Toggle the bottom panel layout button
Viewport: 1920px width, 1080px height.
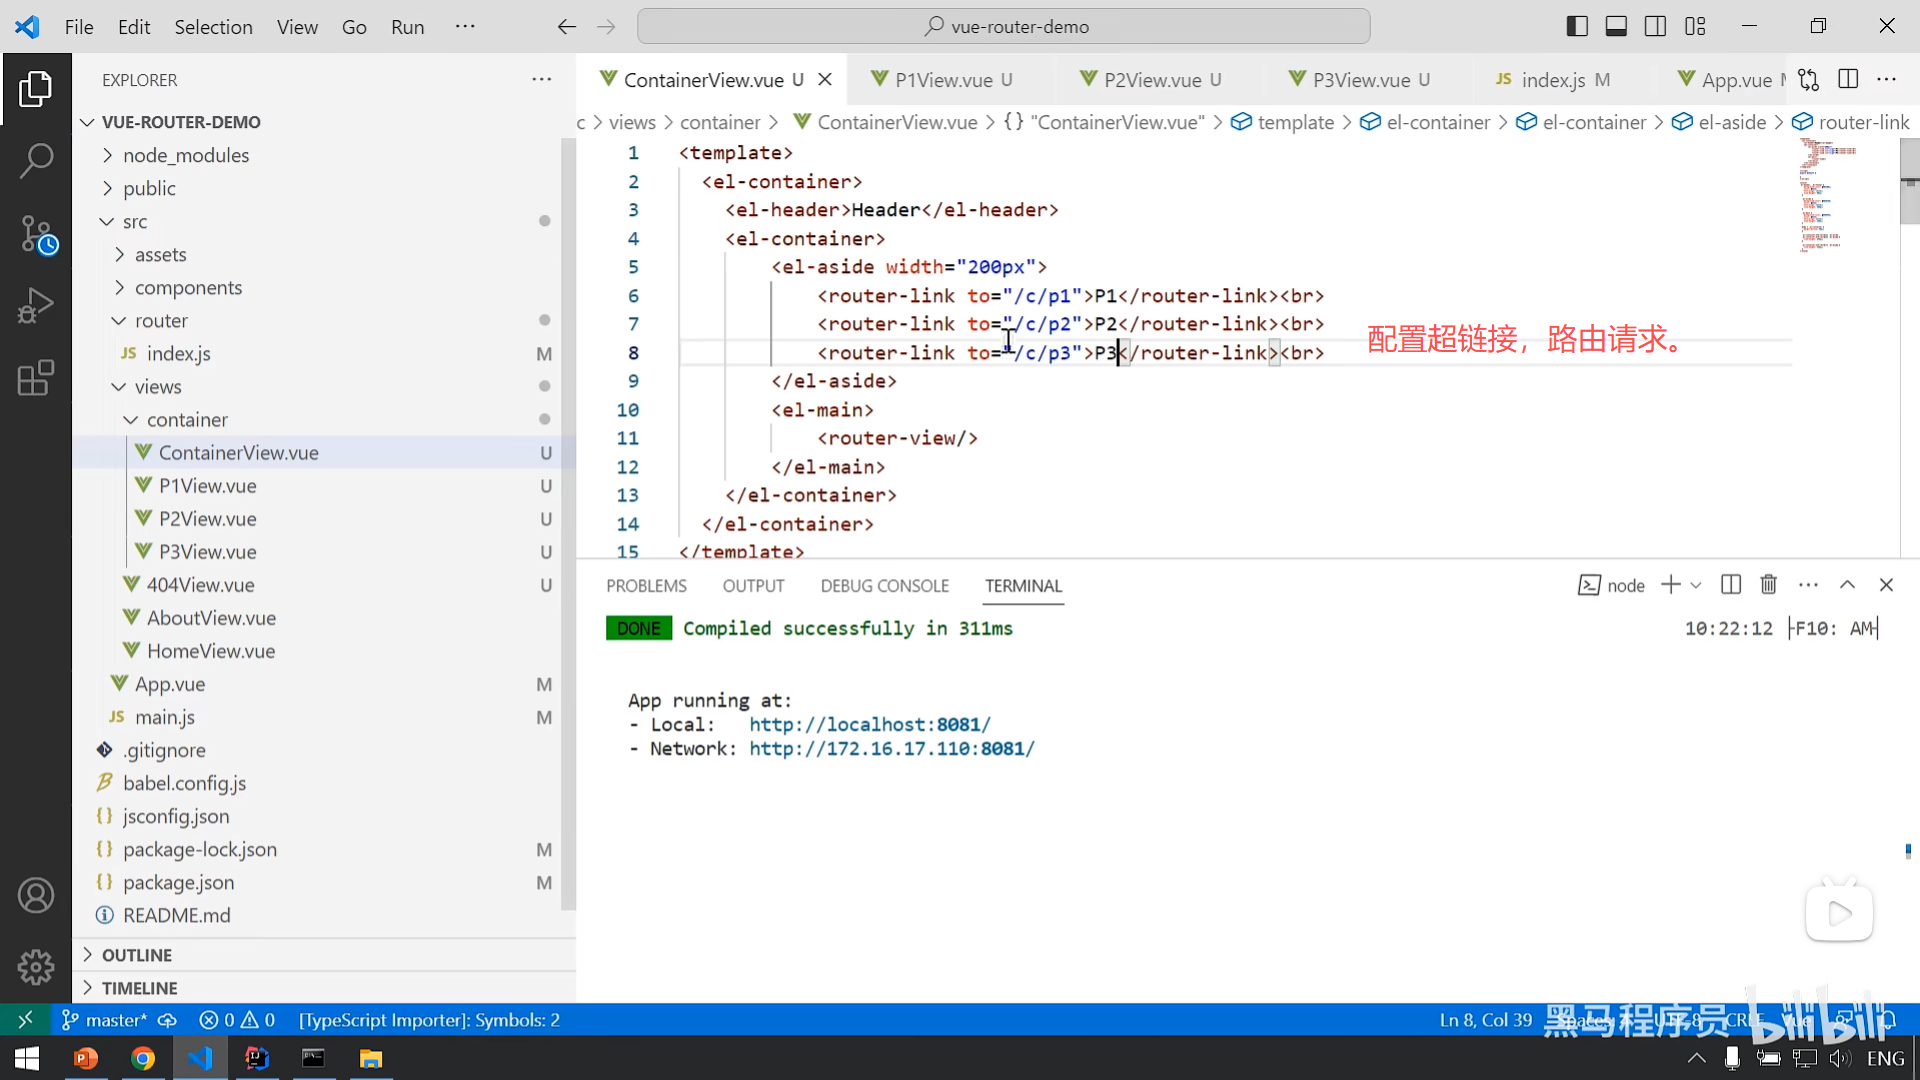coord(1616,27)
